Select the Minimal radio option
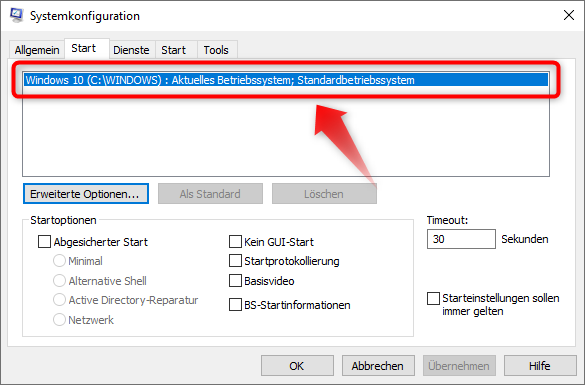The height and width of the screenshot is (385, 585). (x=59, y=261)
